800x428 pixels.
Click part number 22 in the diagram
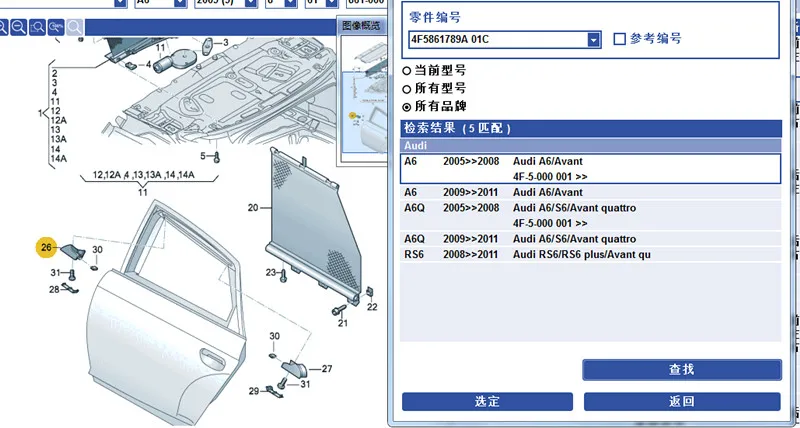coord(372,307)
